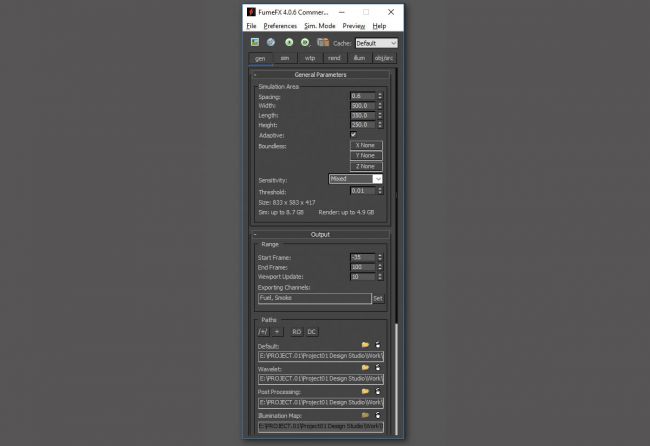Switch to the illum tab

(x=359, y=58)
